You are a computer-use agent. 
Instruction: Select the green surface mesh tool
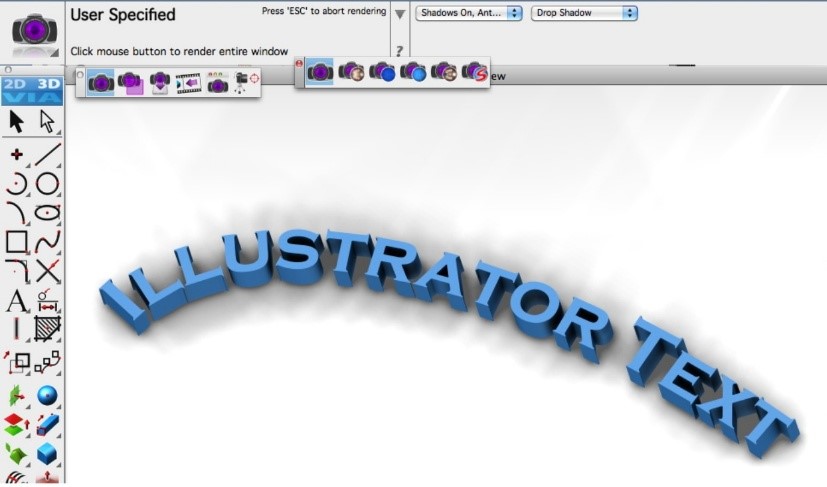[x=16, y=454]
